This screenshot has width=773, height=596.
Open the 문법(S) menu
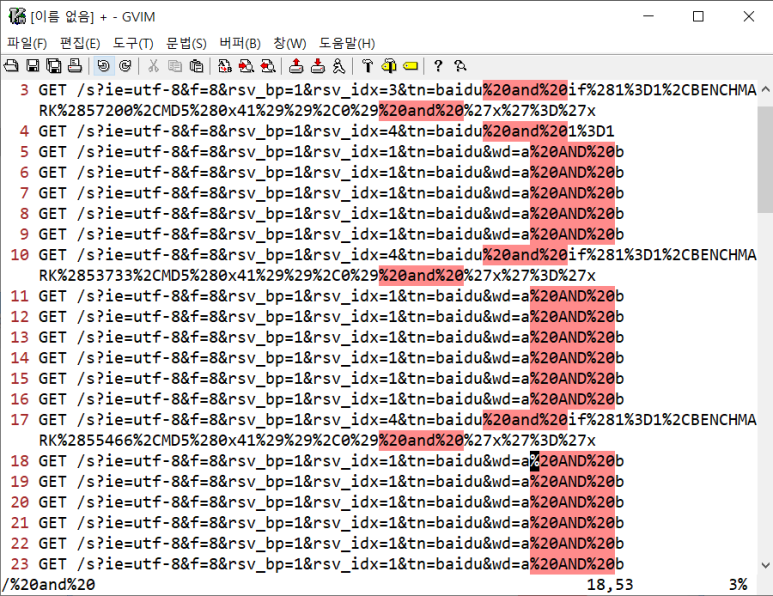pyautogui.click(x=186, y=43)
